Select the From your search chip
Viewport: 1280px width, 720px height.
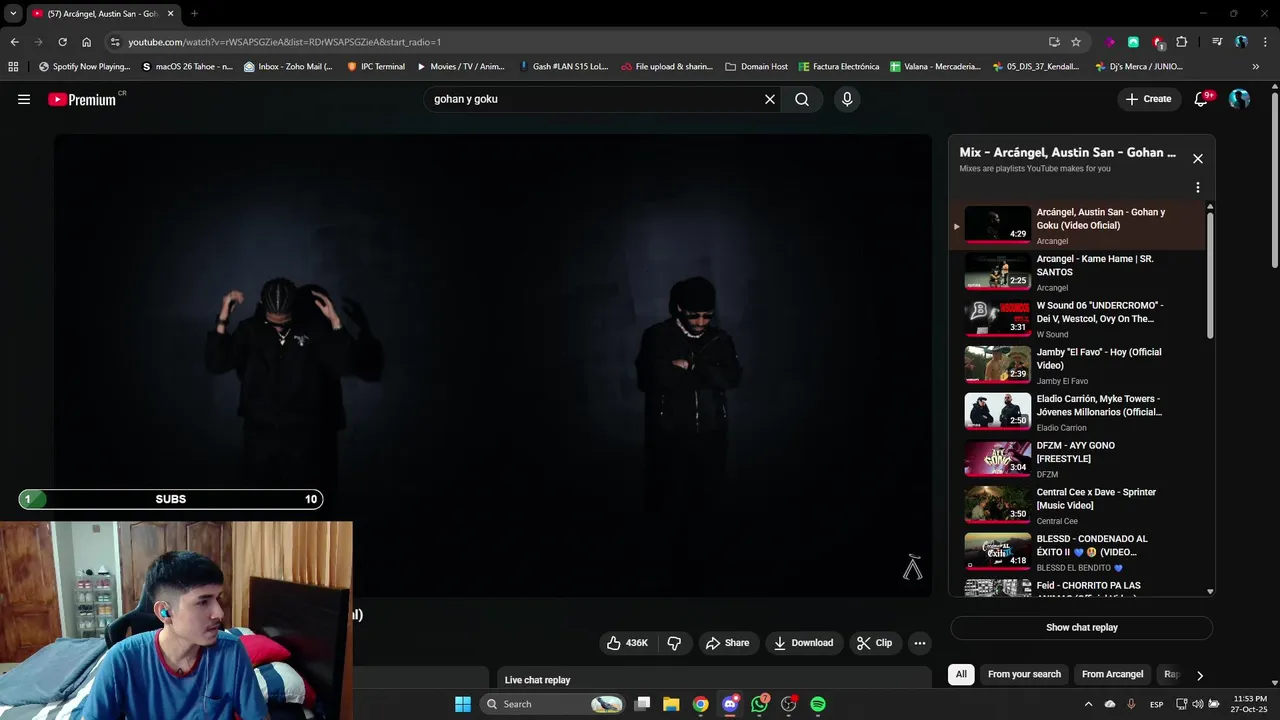(x=1024, y=674)
